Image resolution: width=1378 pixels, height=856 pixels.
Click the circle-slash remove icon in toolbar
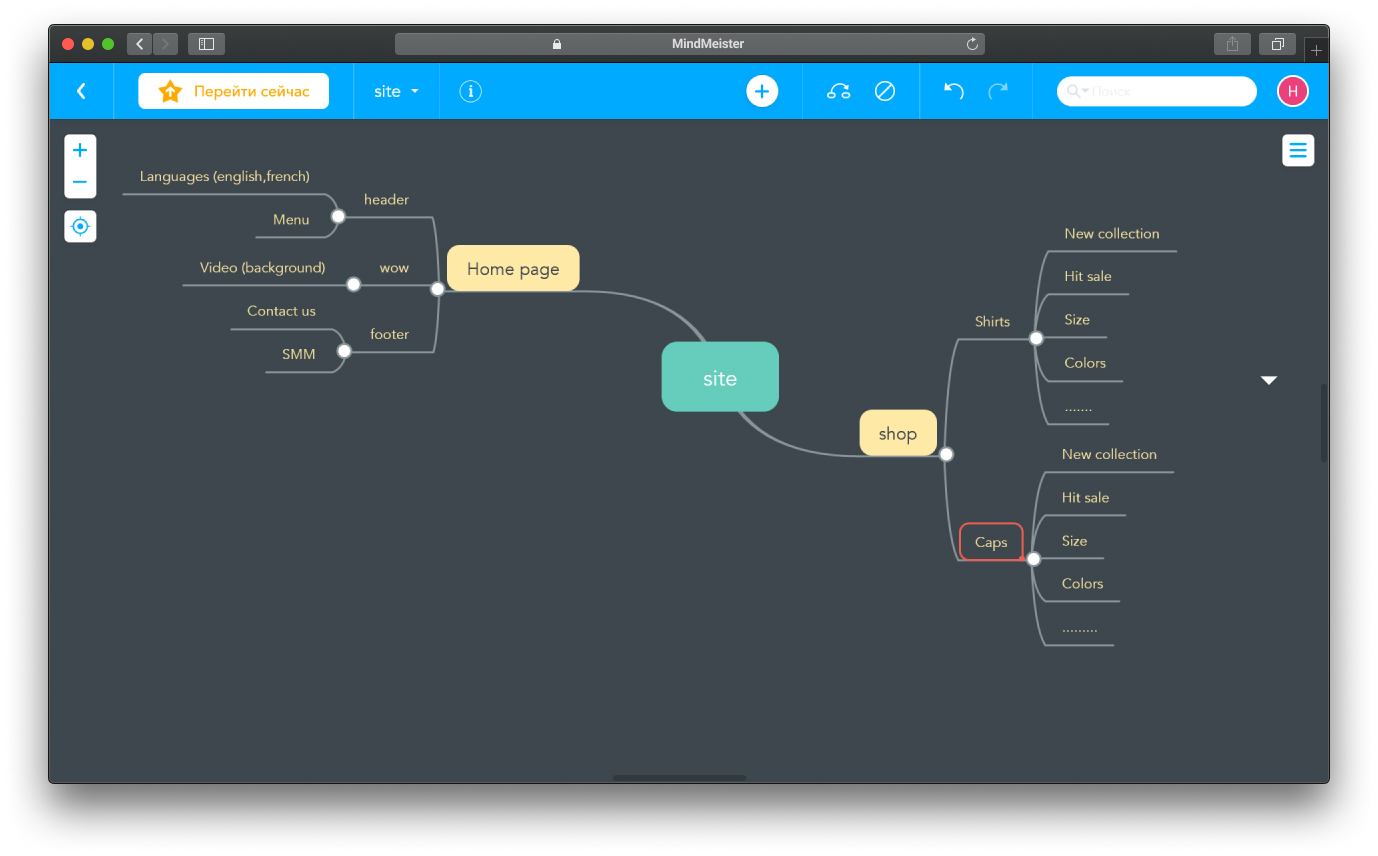(885, 91)
